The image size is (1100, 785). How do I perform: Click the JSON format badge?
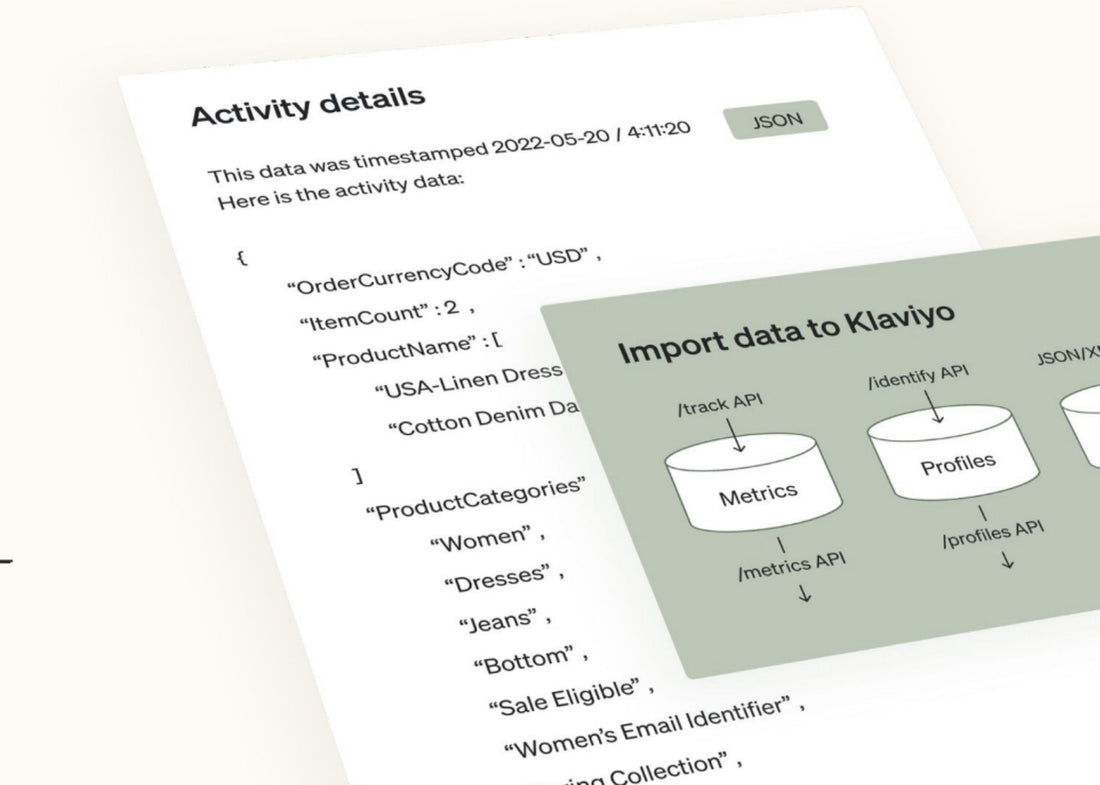[777, 120]
